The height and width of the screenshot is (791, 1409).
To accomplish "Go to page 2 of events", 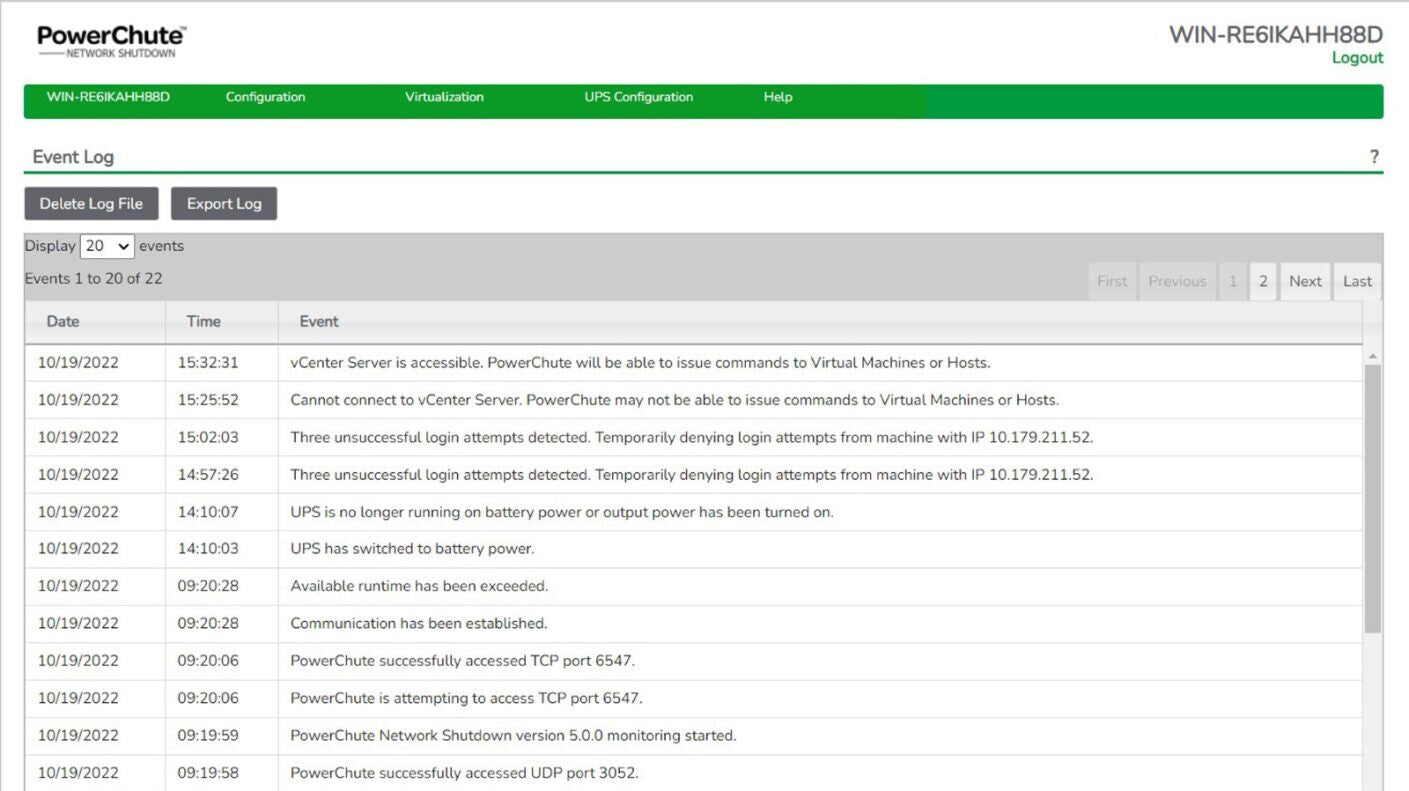I will point(1262,281).
